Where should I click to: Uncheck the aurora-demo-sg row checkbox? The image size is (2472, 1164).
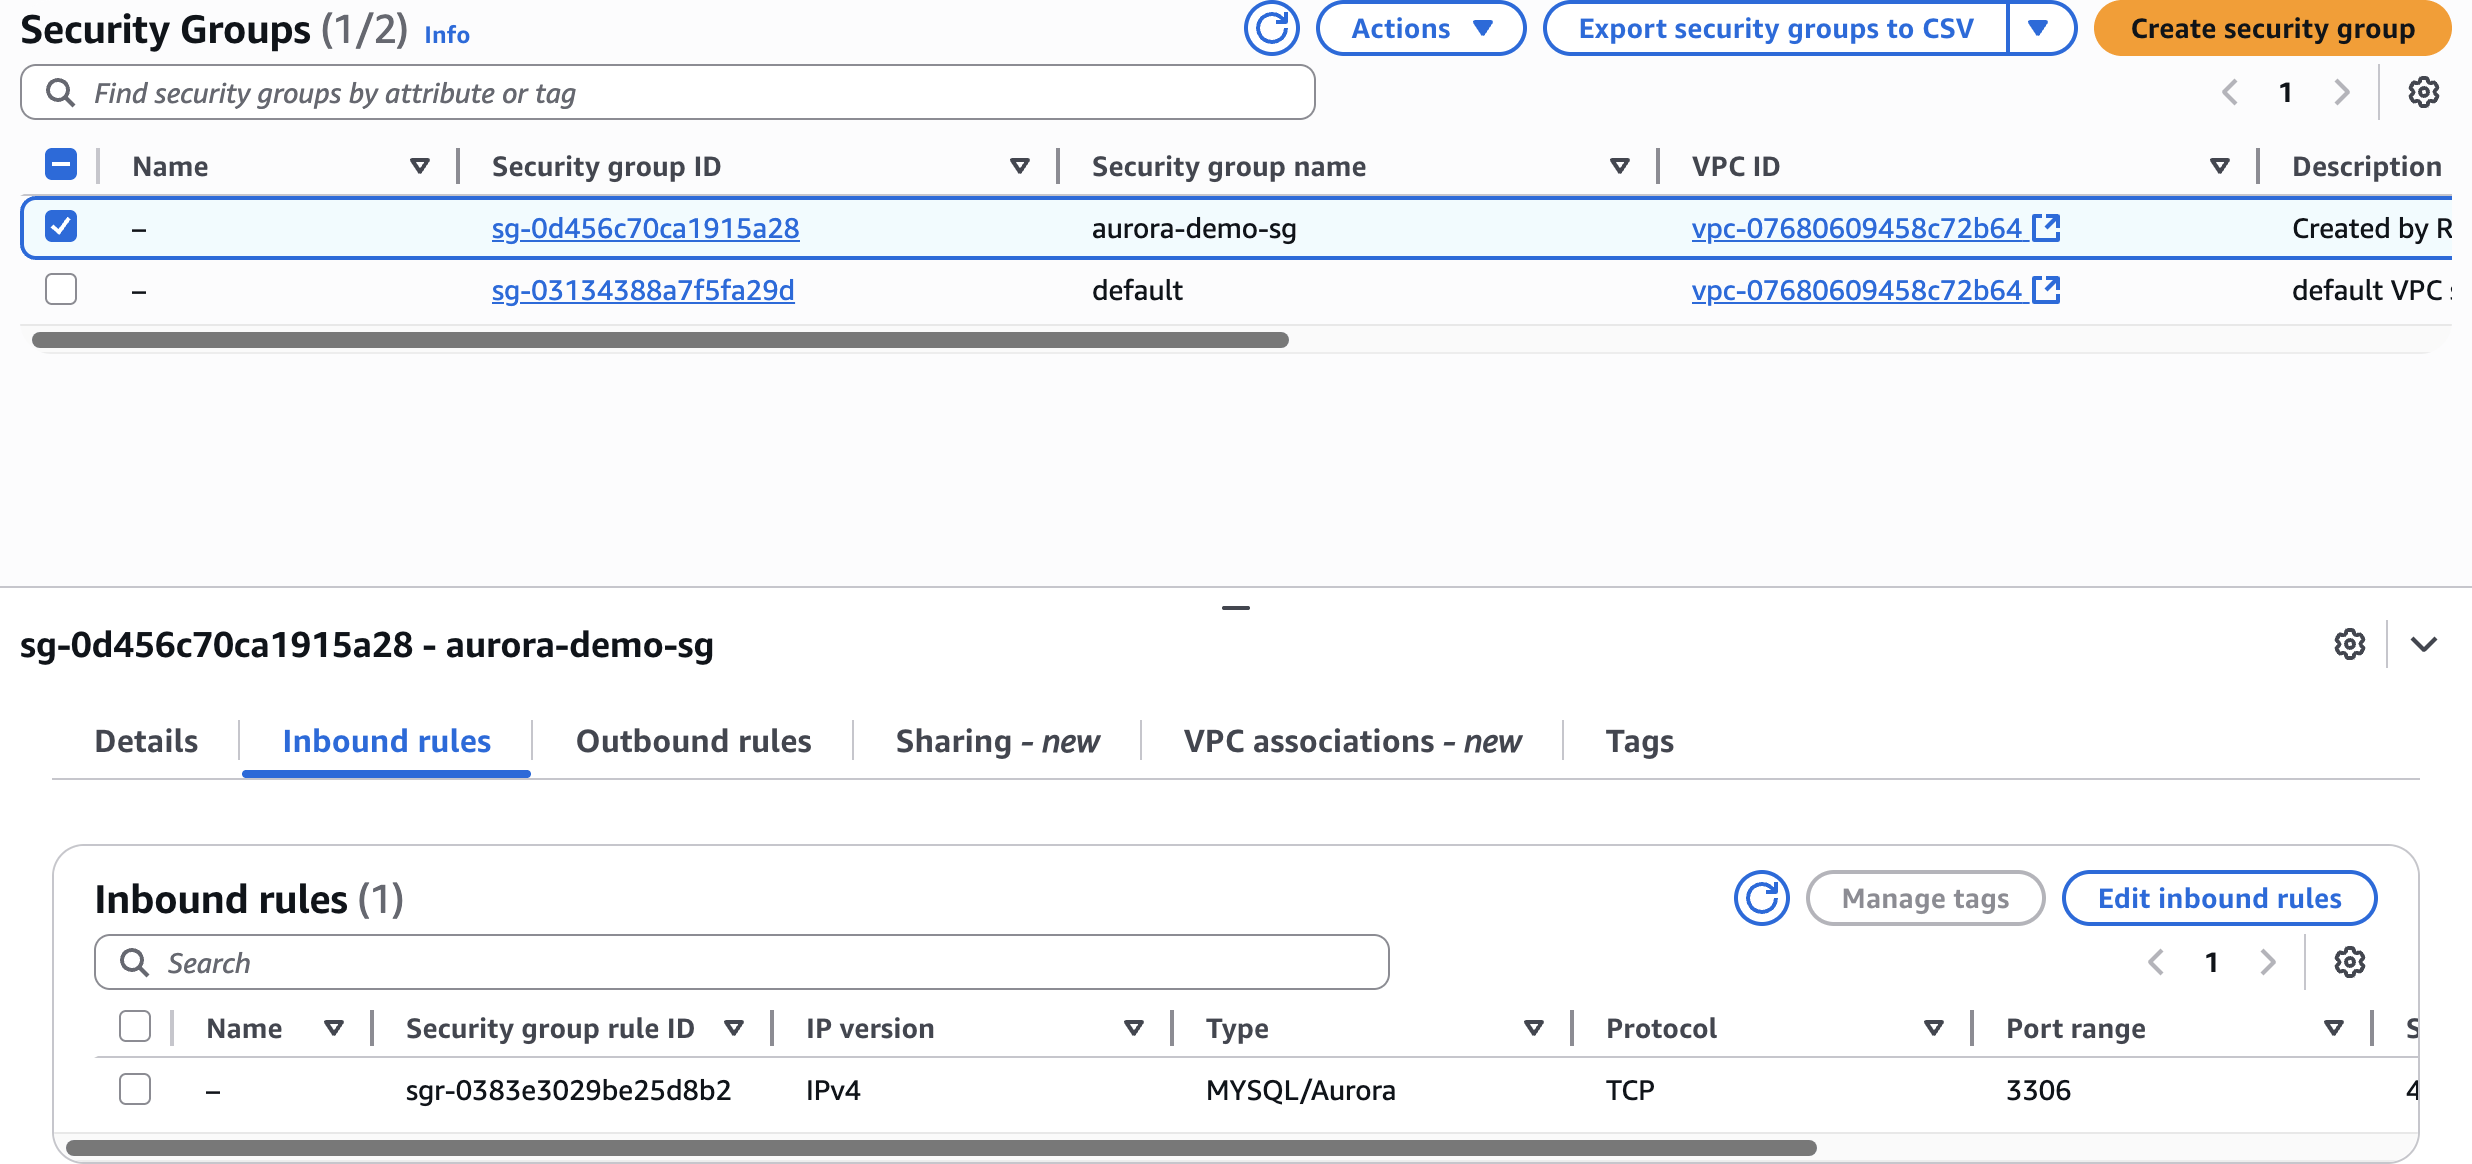tap(61, 227)
